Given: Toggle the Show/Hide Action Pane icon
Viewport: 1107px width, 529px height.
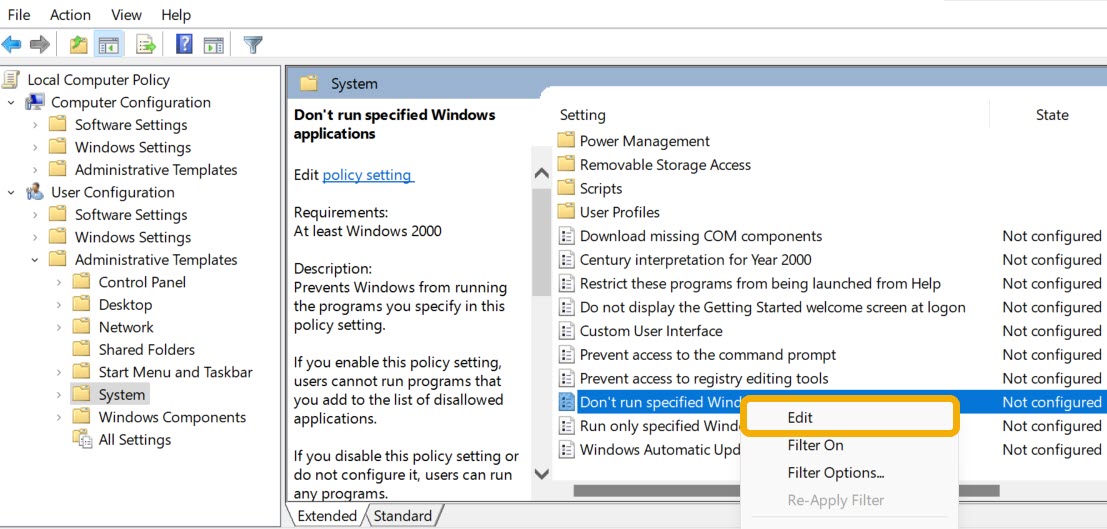Looking at the screenshot, I should pyautogui.click(x=213, y=45).
